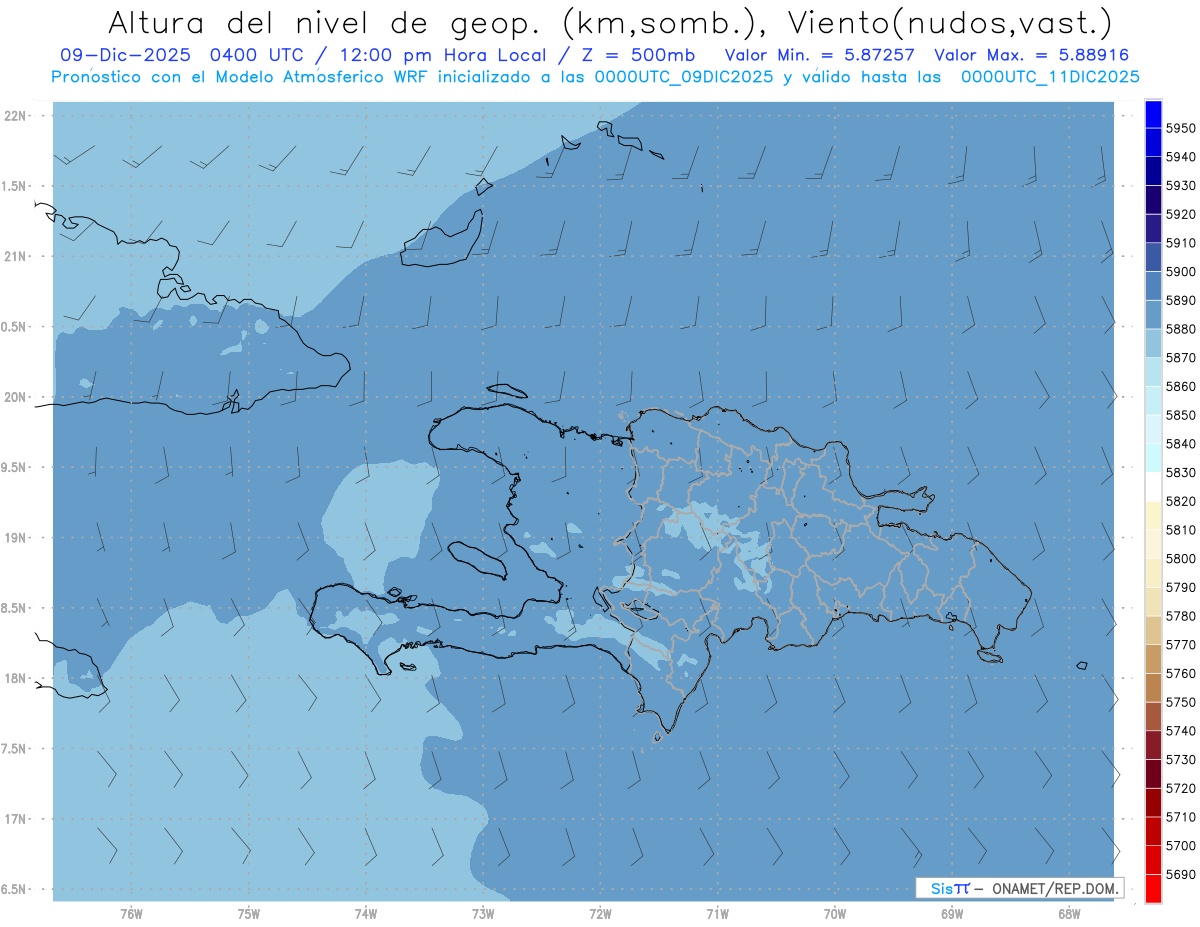
Task: Click the 5690 colorbar label
Action: [1180, 874]
